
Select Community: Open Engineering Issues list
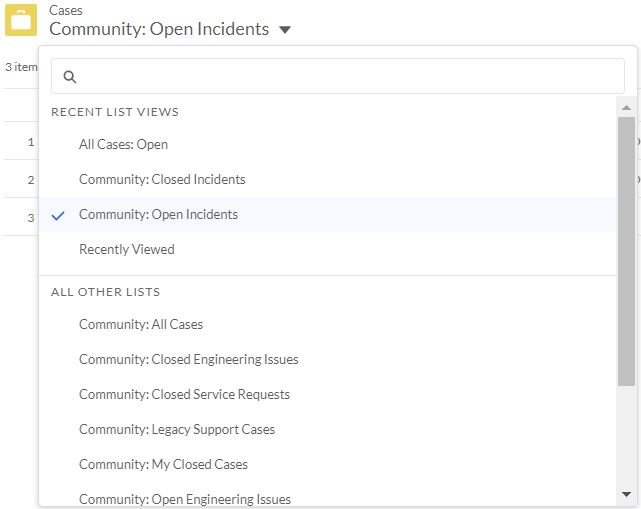[185, 498]
